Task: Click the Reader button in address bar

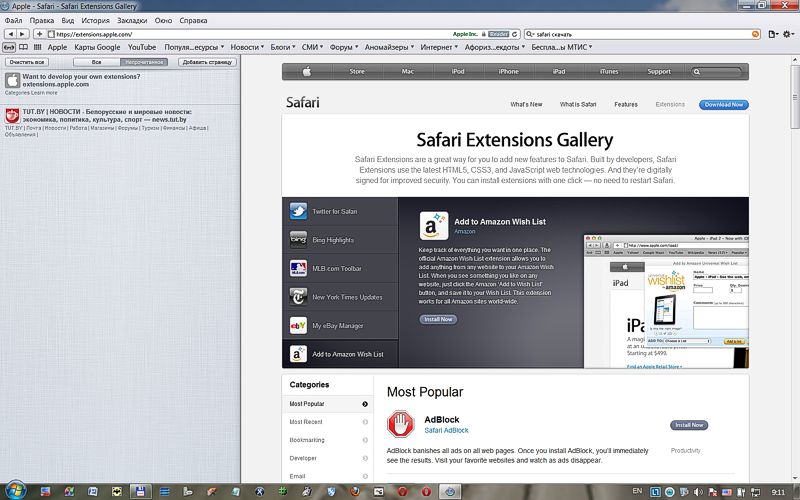Action: [498, 34]
